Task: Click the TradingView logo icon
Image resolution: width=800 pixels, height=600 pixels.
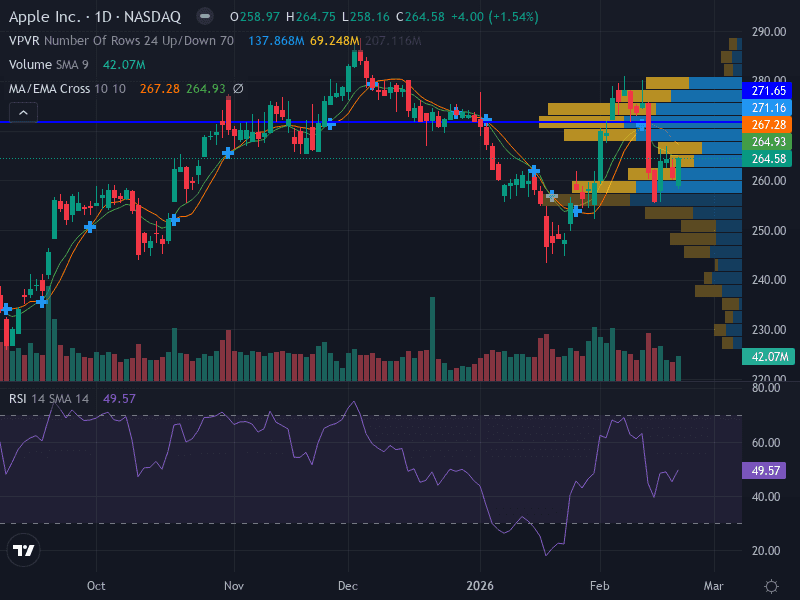Action: tap(23, 550)
